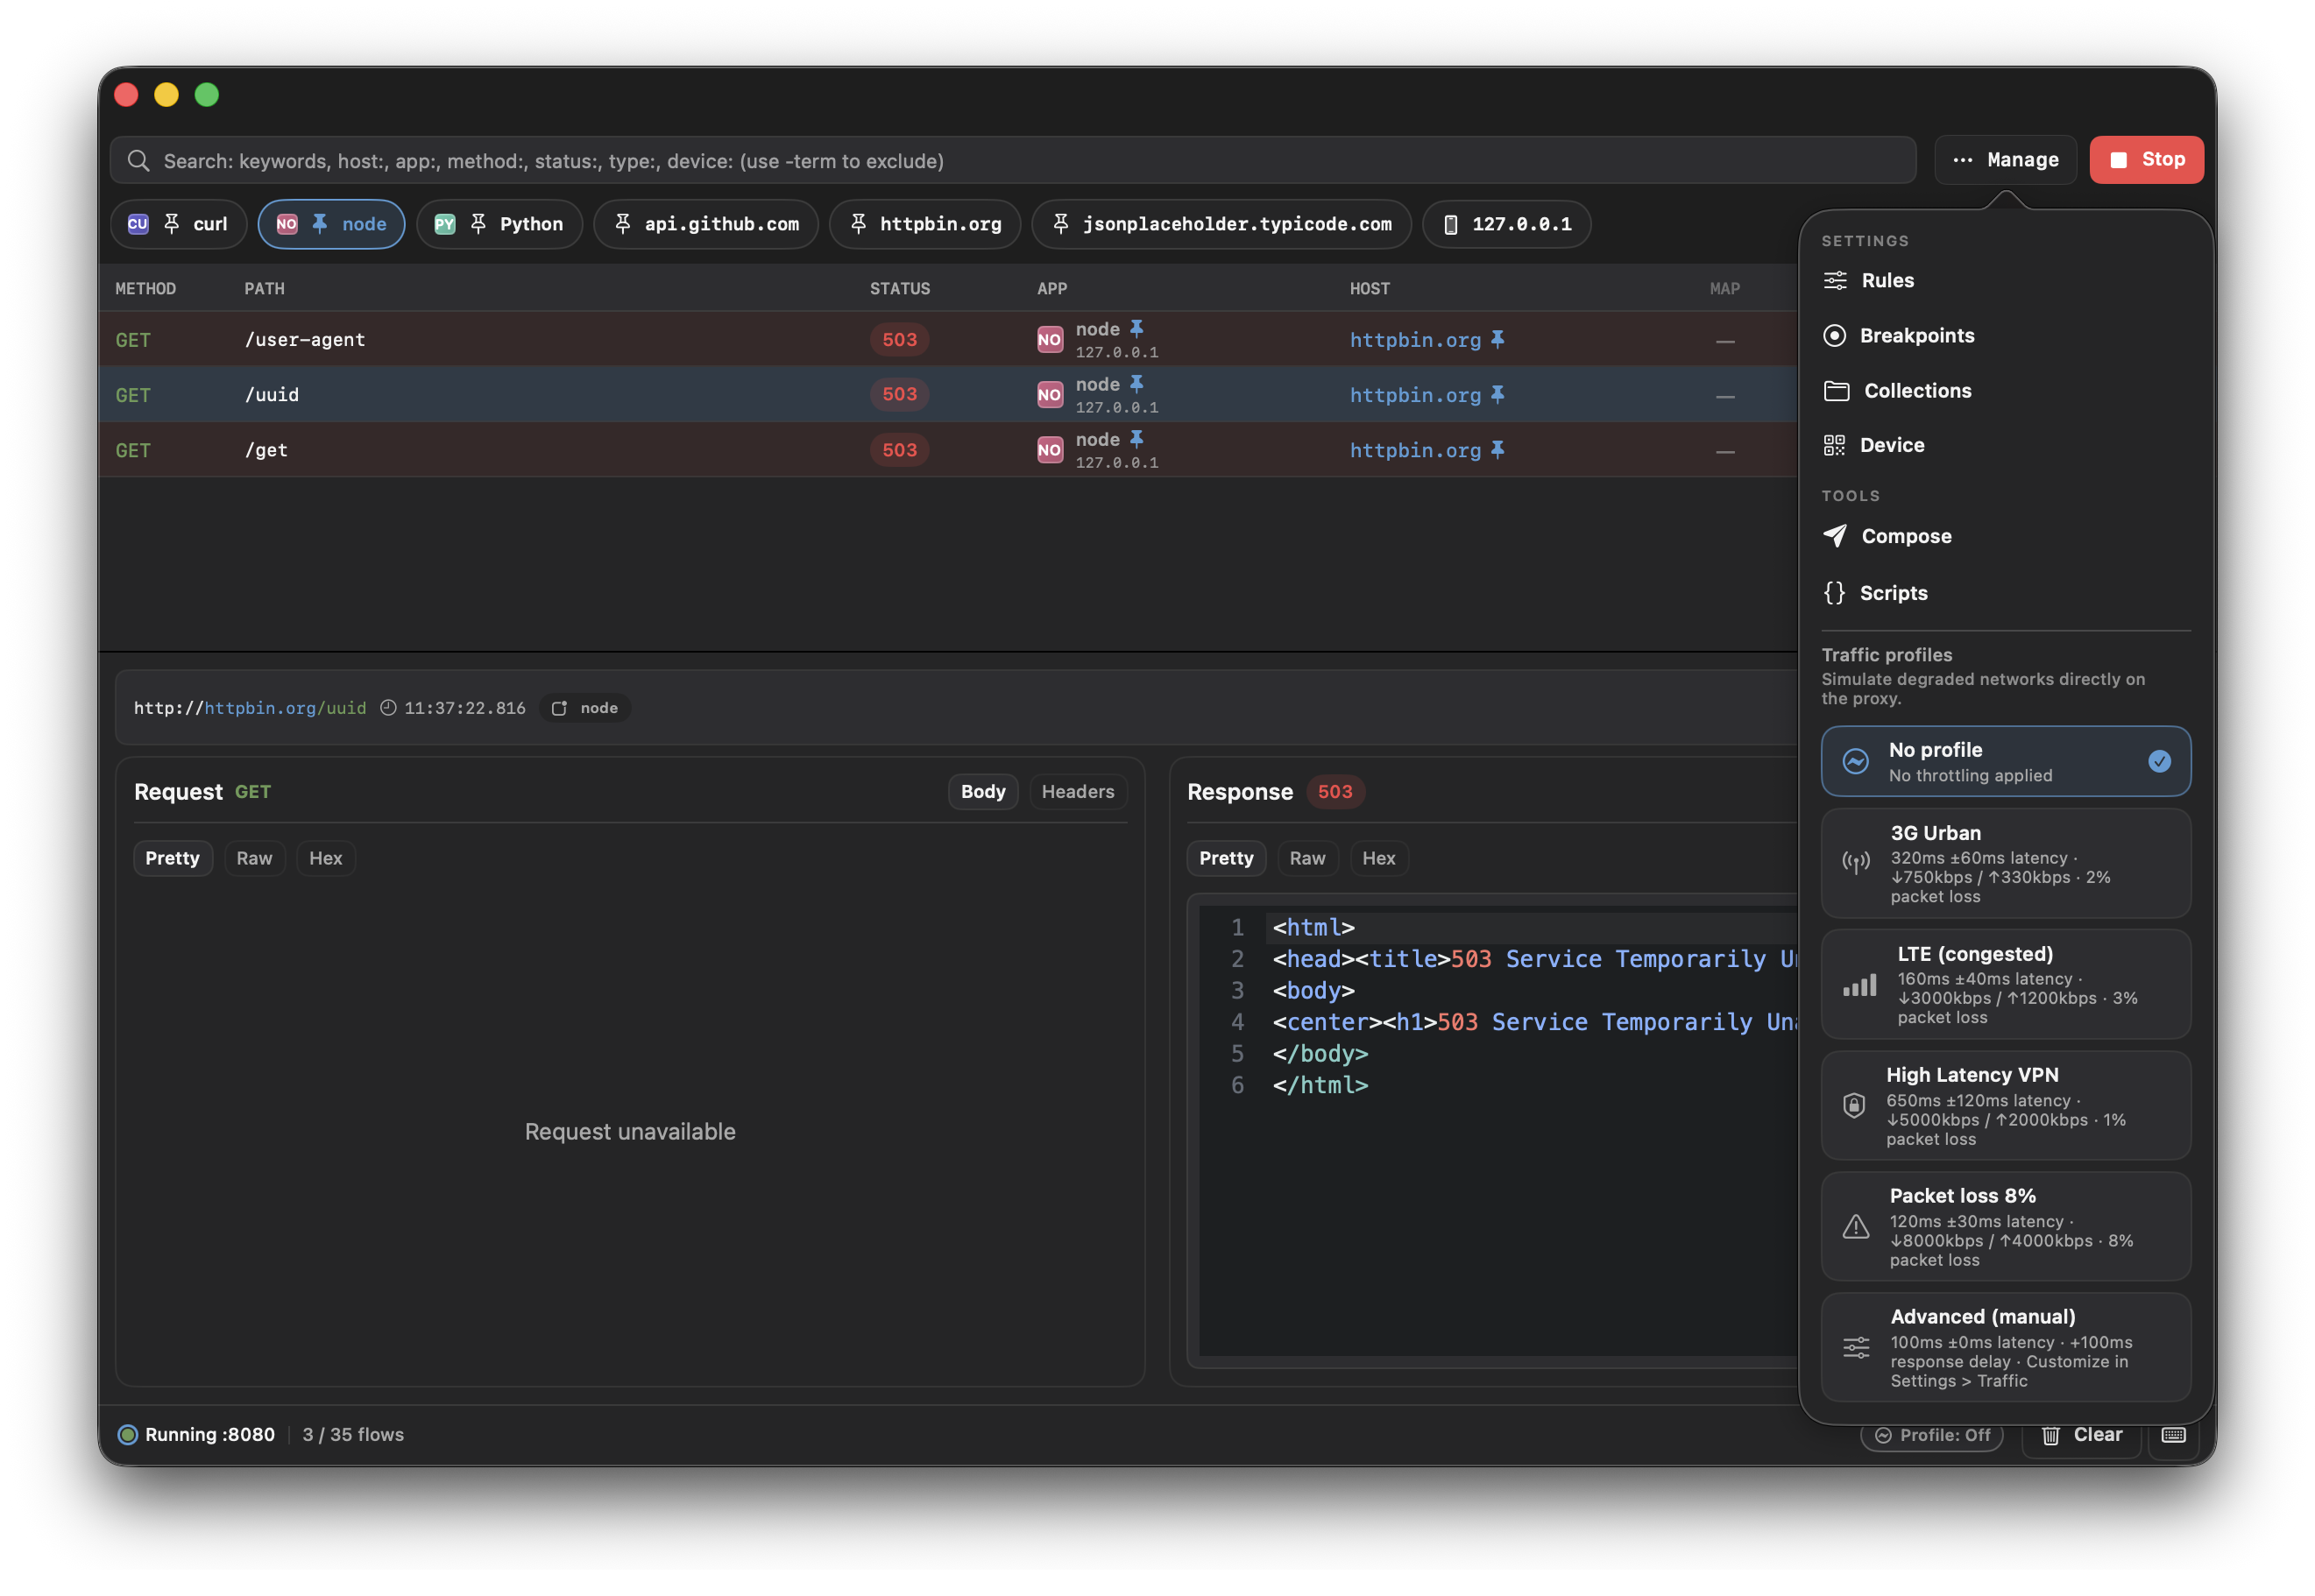Focus the search keywords field
2315x1596 pixels.
point(1012,161)
